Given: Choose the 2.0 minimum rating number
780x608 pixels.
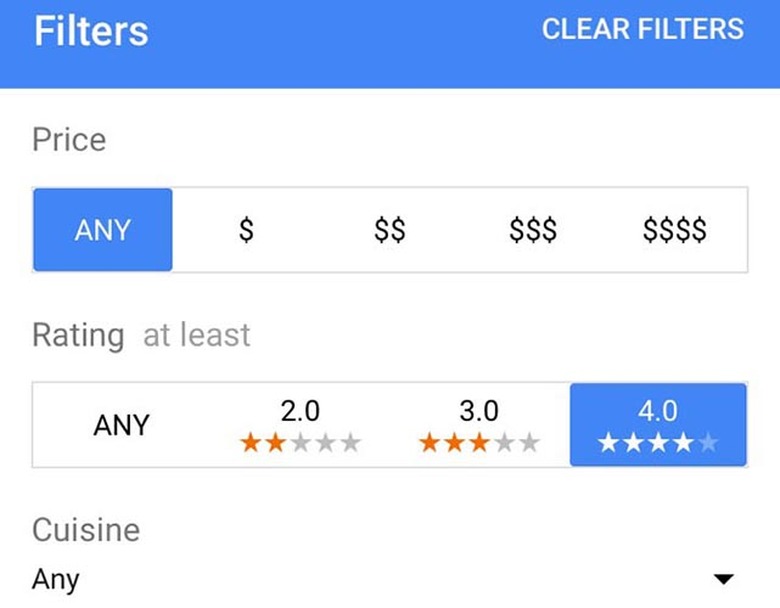Looking at the screenshot, I should 300,410.
